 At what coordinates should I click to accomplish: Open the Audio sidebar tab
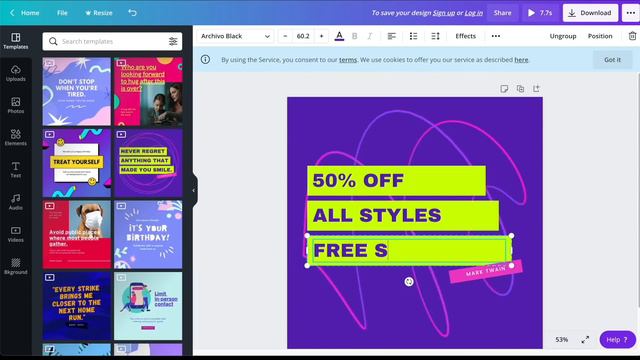tap(16, 202)
